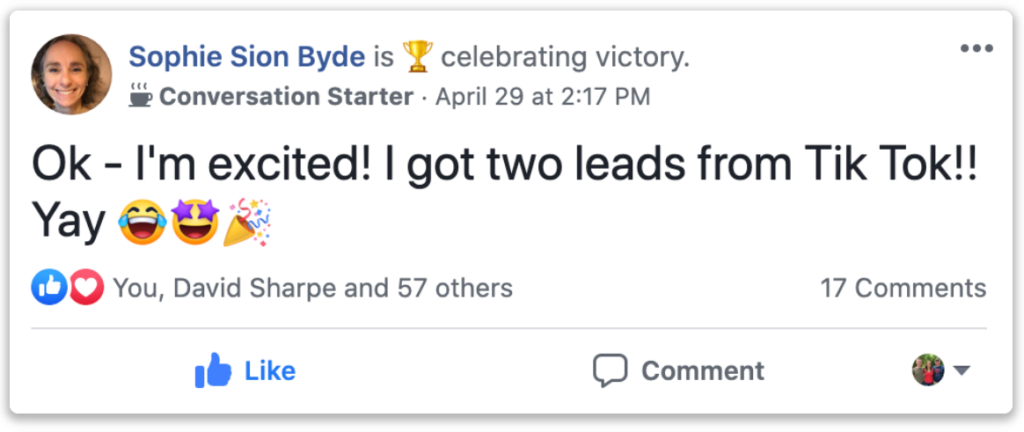Click the star-eyes emoji in post
Image resolution: width=1024 pixels, height=432 pixels.
[195, 222]
